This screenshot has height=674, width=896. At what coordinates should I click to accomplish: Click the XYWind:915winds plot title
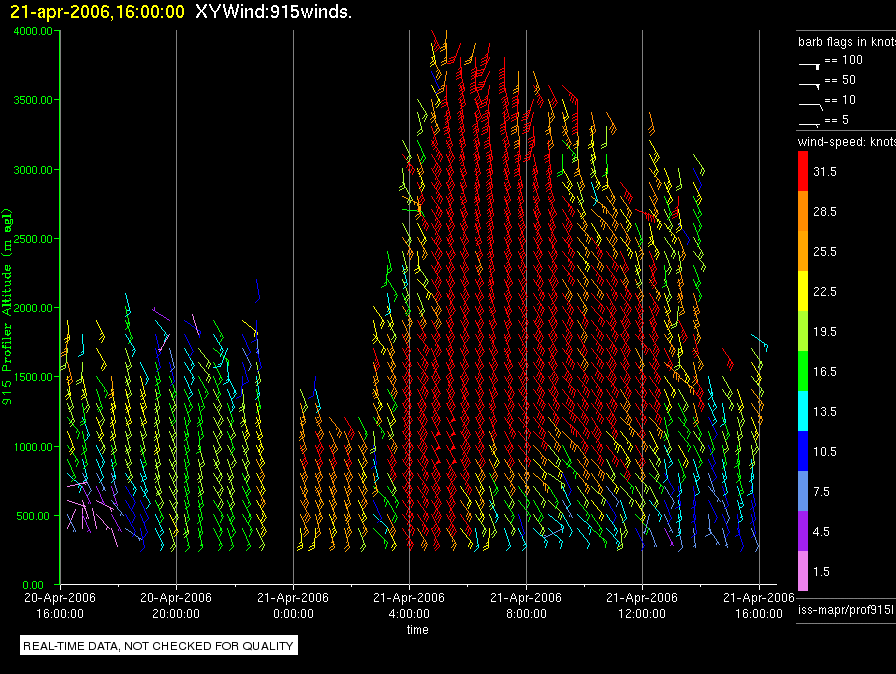tap(273, 12)
